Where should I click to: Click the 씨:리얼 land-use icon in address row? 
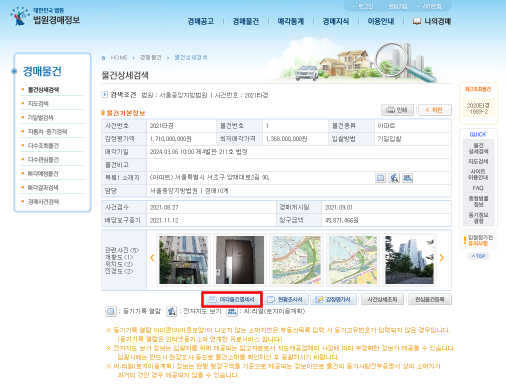407,178
